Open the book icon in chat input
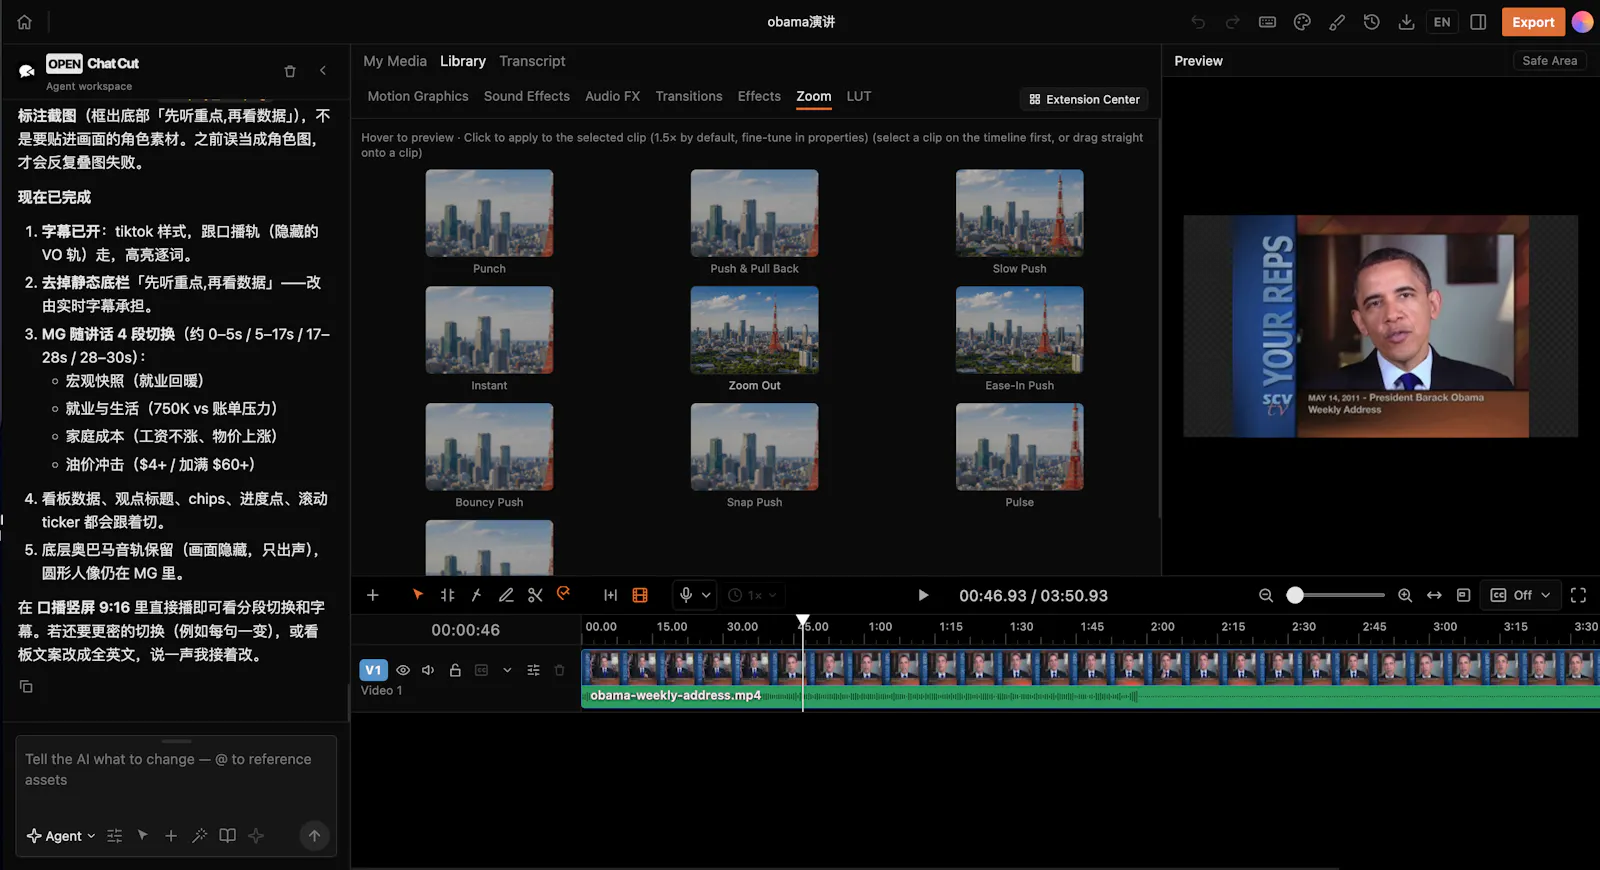 pos(228,836)
